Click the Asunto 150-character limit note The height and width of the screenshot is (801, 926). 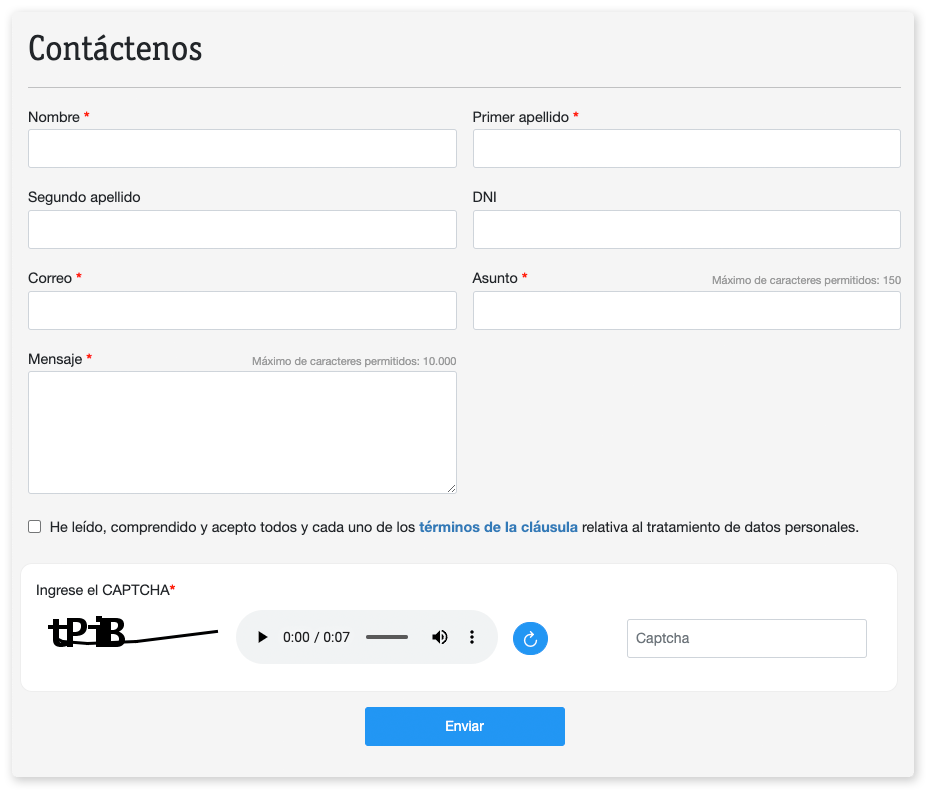coord(806,280)
